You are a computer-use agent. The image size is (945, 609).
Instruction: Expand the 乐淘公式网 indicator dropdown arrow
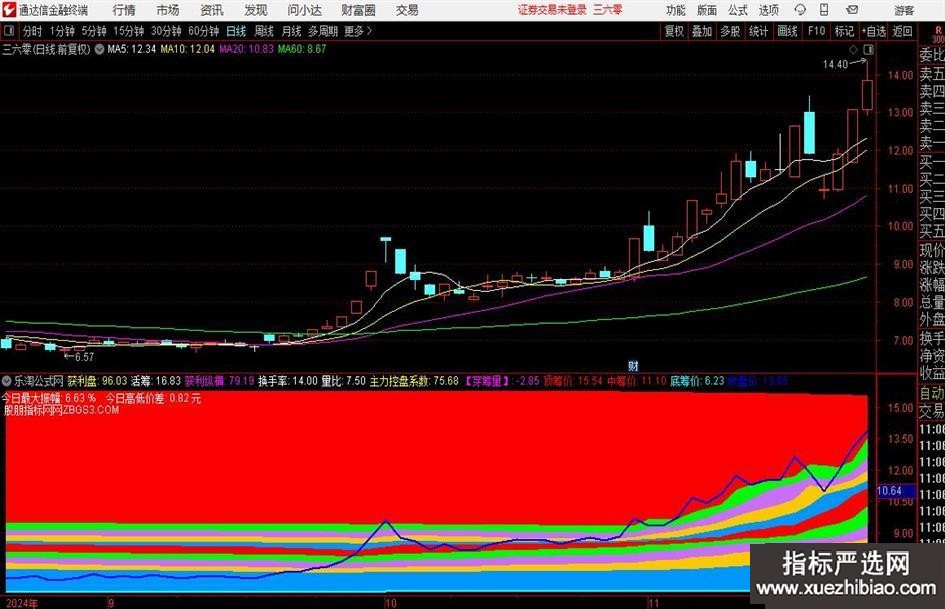click(x=7, y=380)
